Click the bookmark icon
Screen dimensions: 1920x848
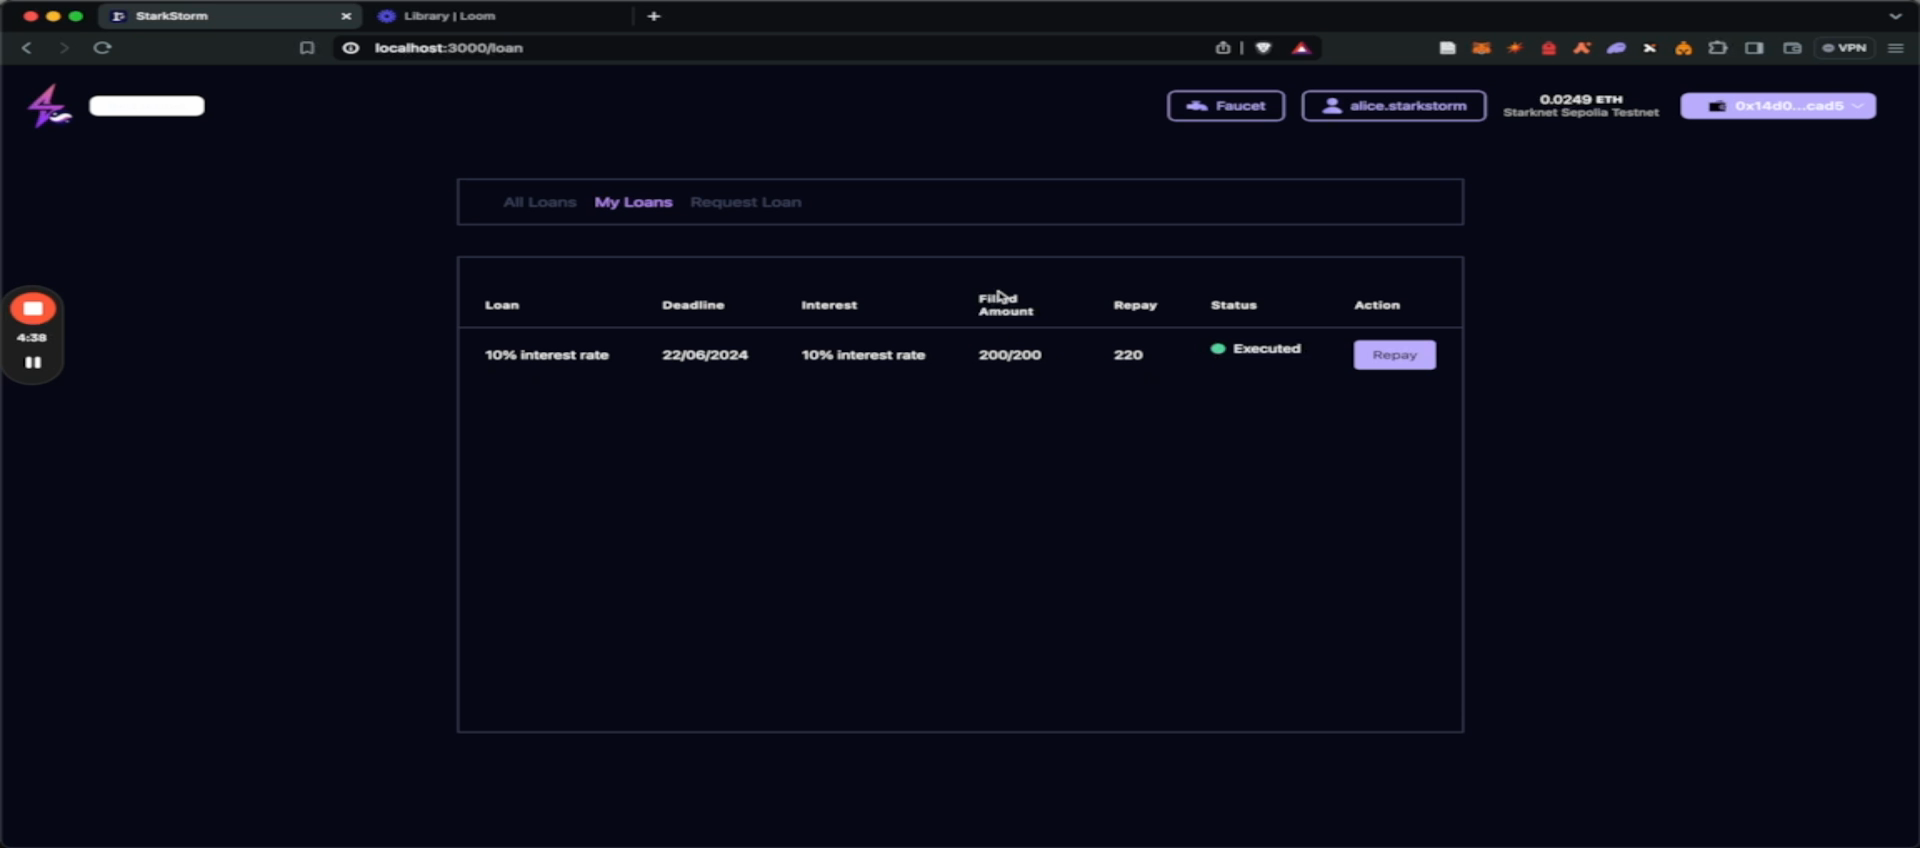click(307, 48)
